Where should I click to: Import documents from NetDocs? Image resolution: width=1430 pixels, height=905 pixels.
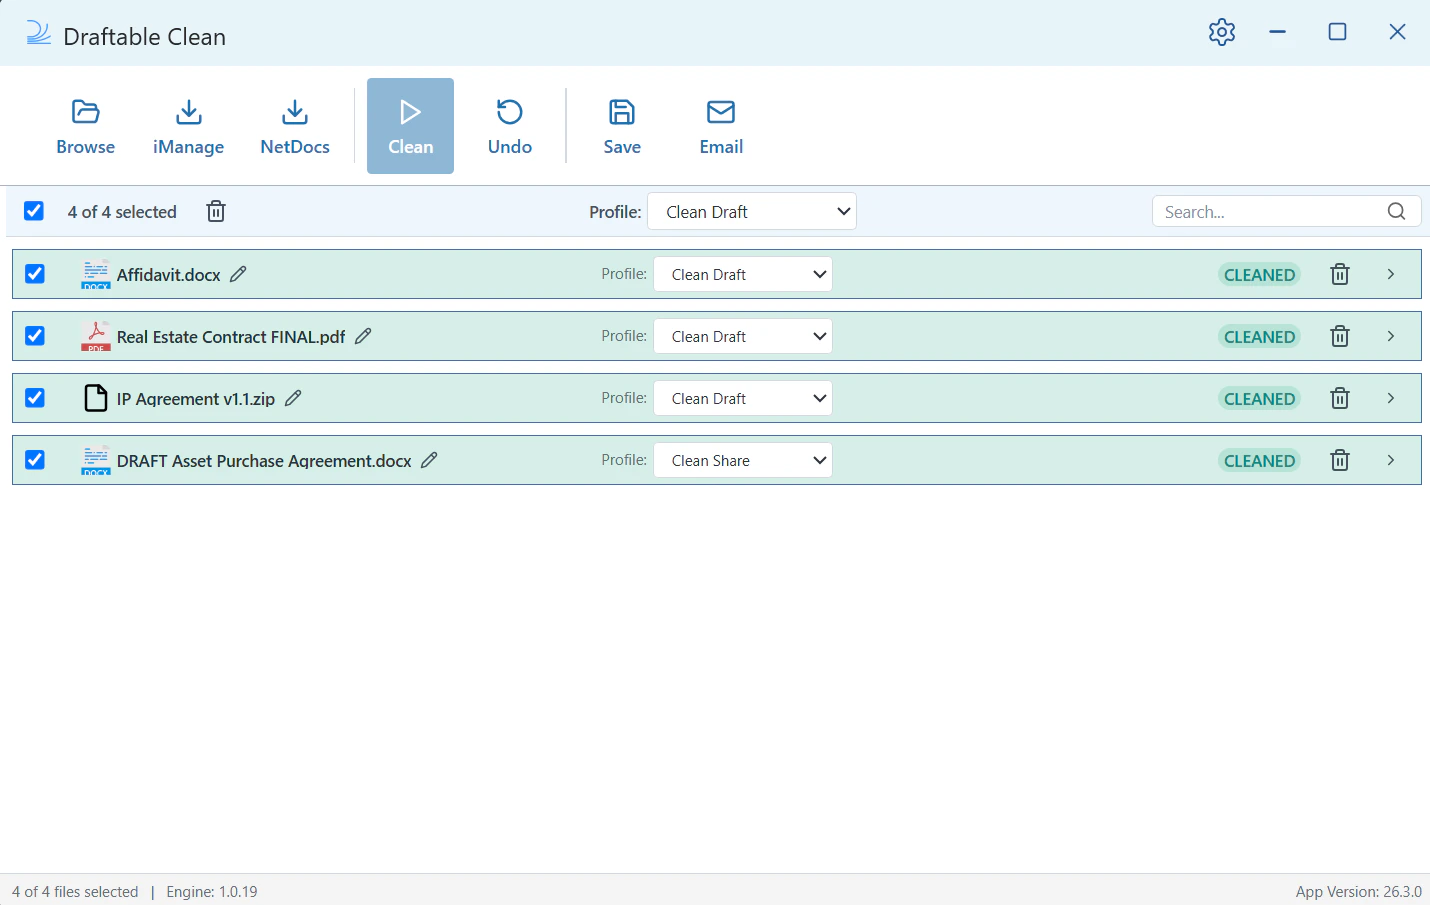click(x=295, y=127)
